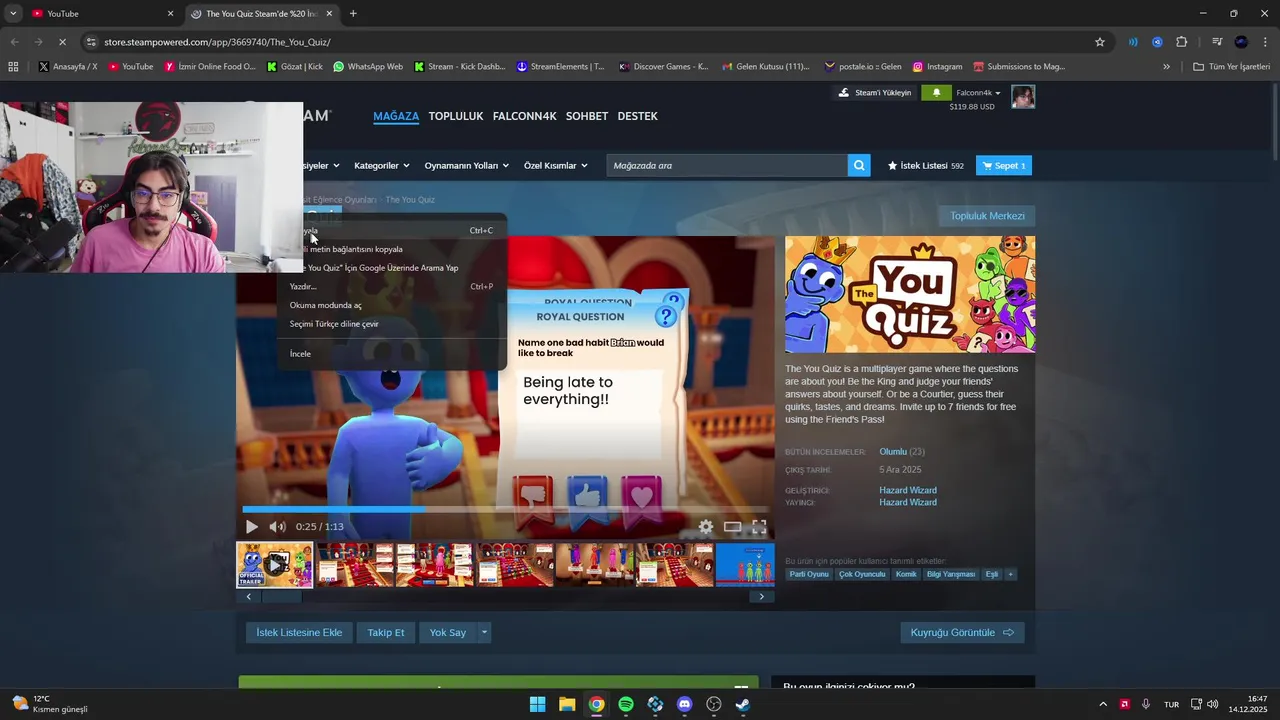The image size is (1280, 720).
Task: Open Steam from the taskbar
Action: pyautogui.click(x=743, y=704)
